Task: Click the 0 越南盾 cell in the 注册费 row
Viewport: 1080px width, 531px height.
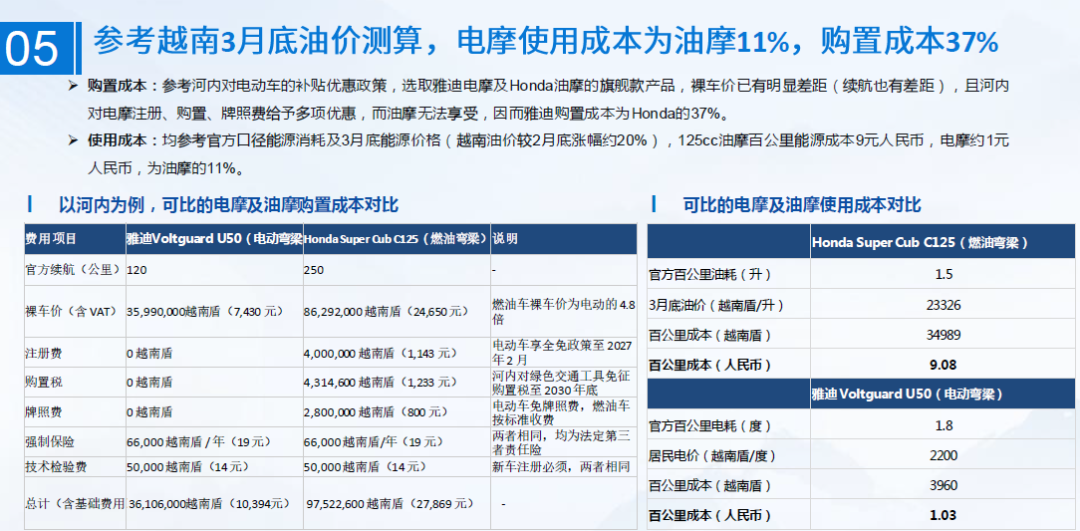Action: point(149,353)
